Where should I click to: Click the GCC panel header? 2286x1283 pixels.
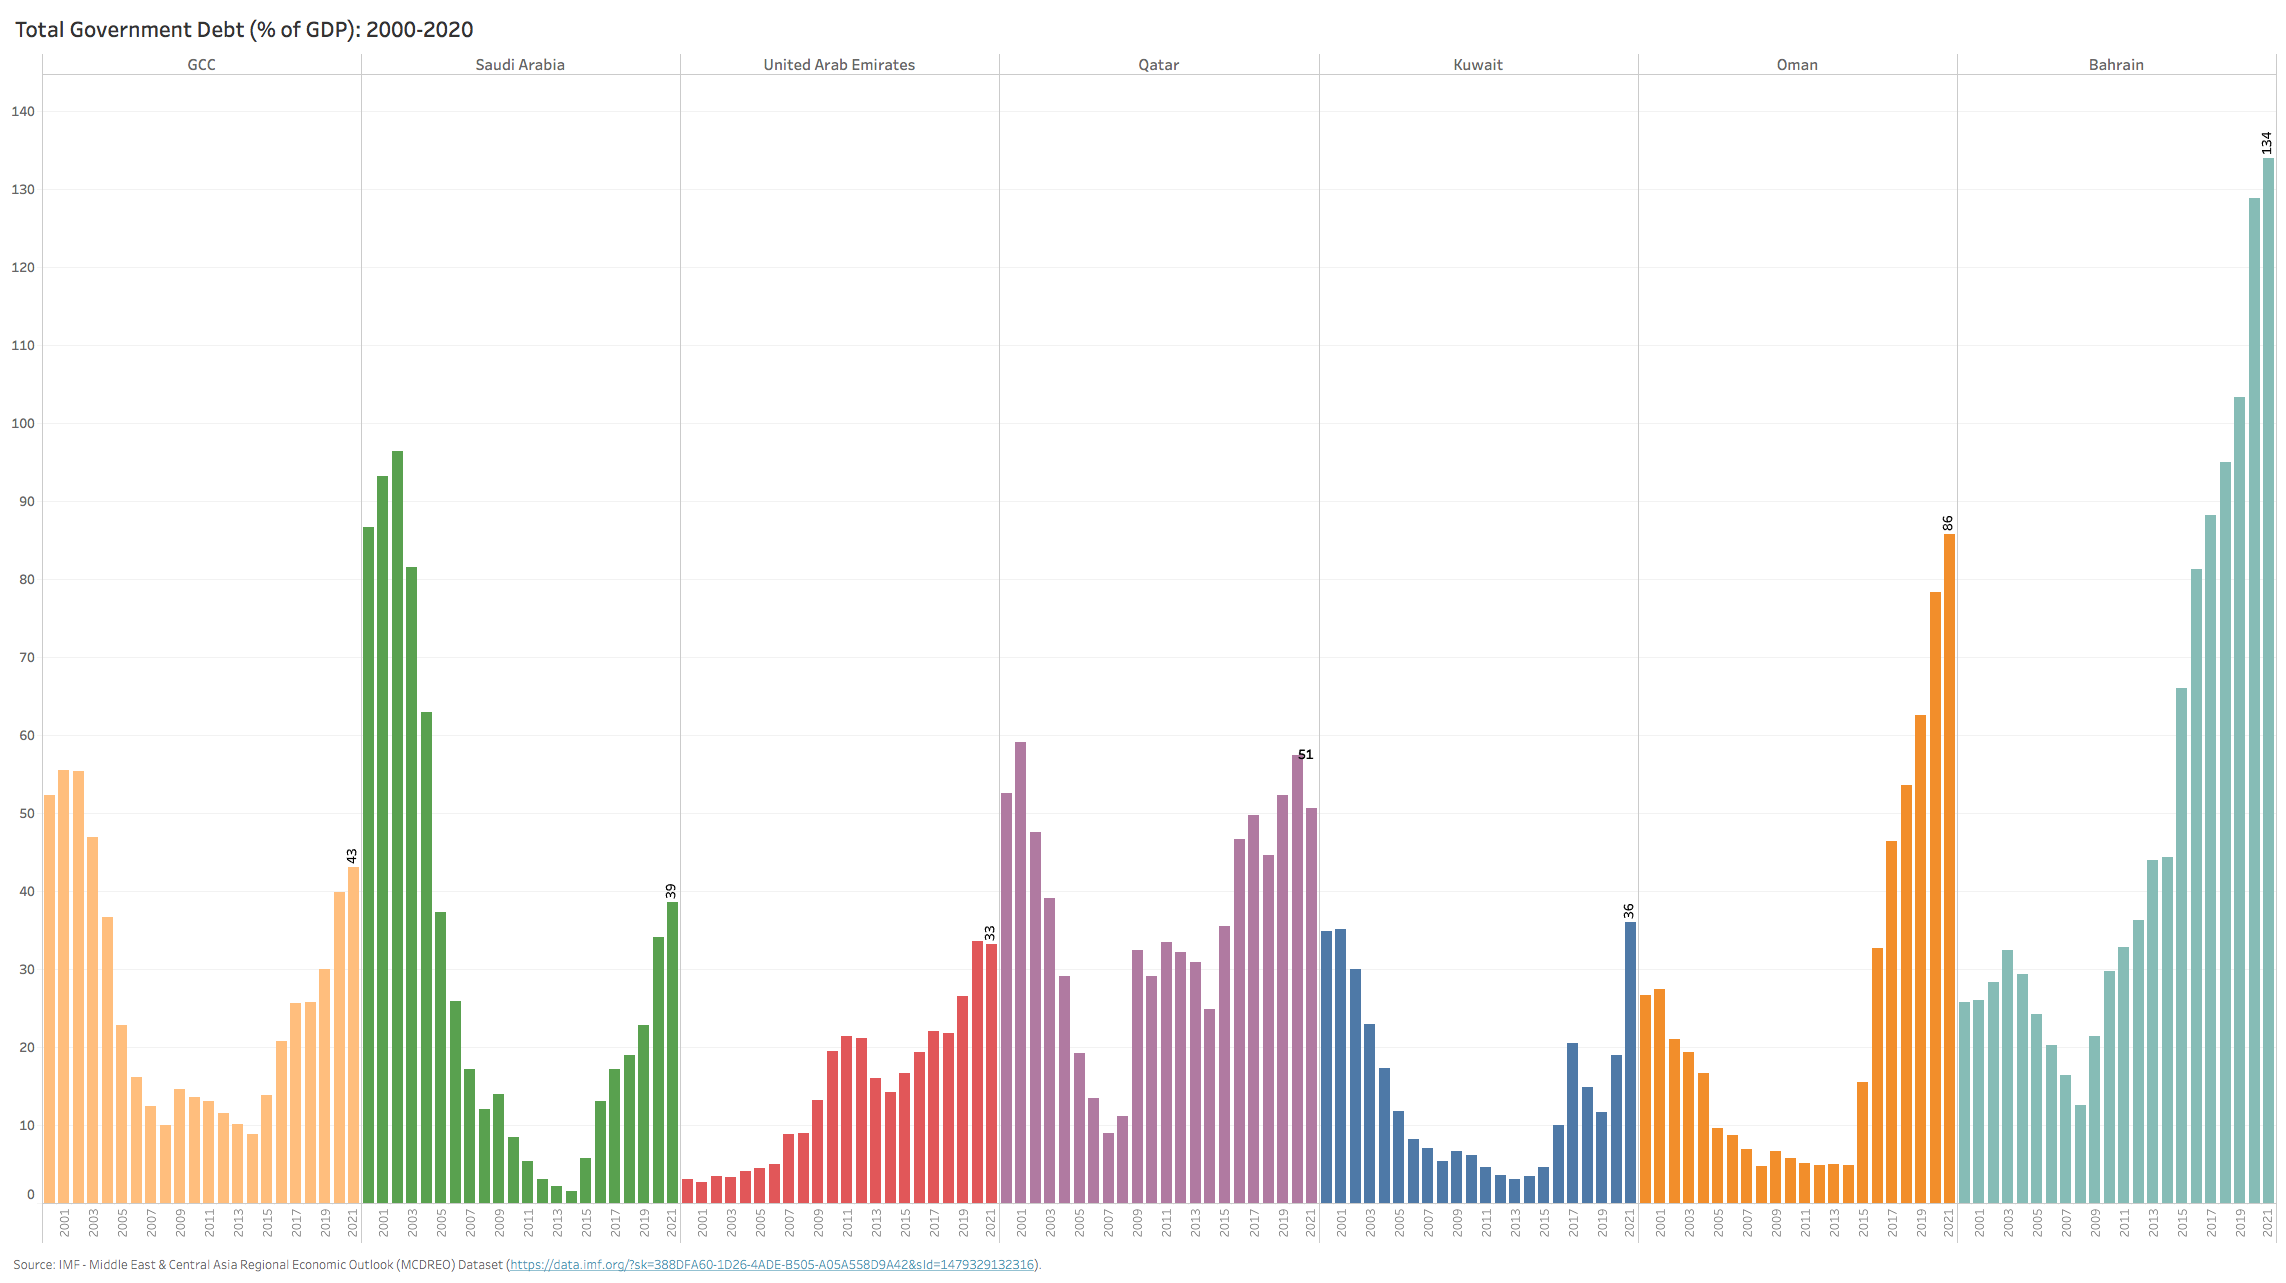click(201, 65)
